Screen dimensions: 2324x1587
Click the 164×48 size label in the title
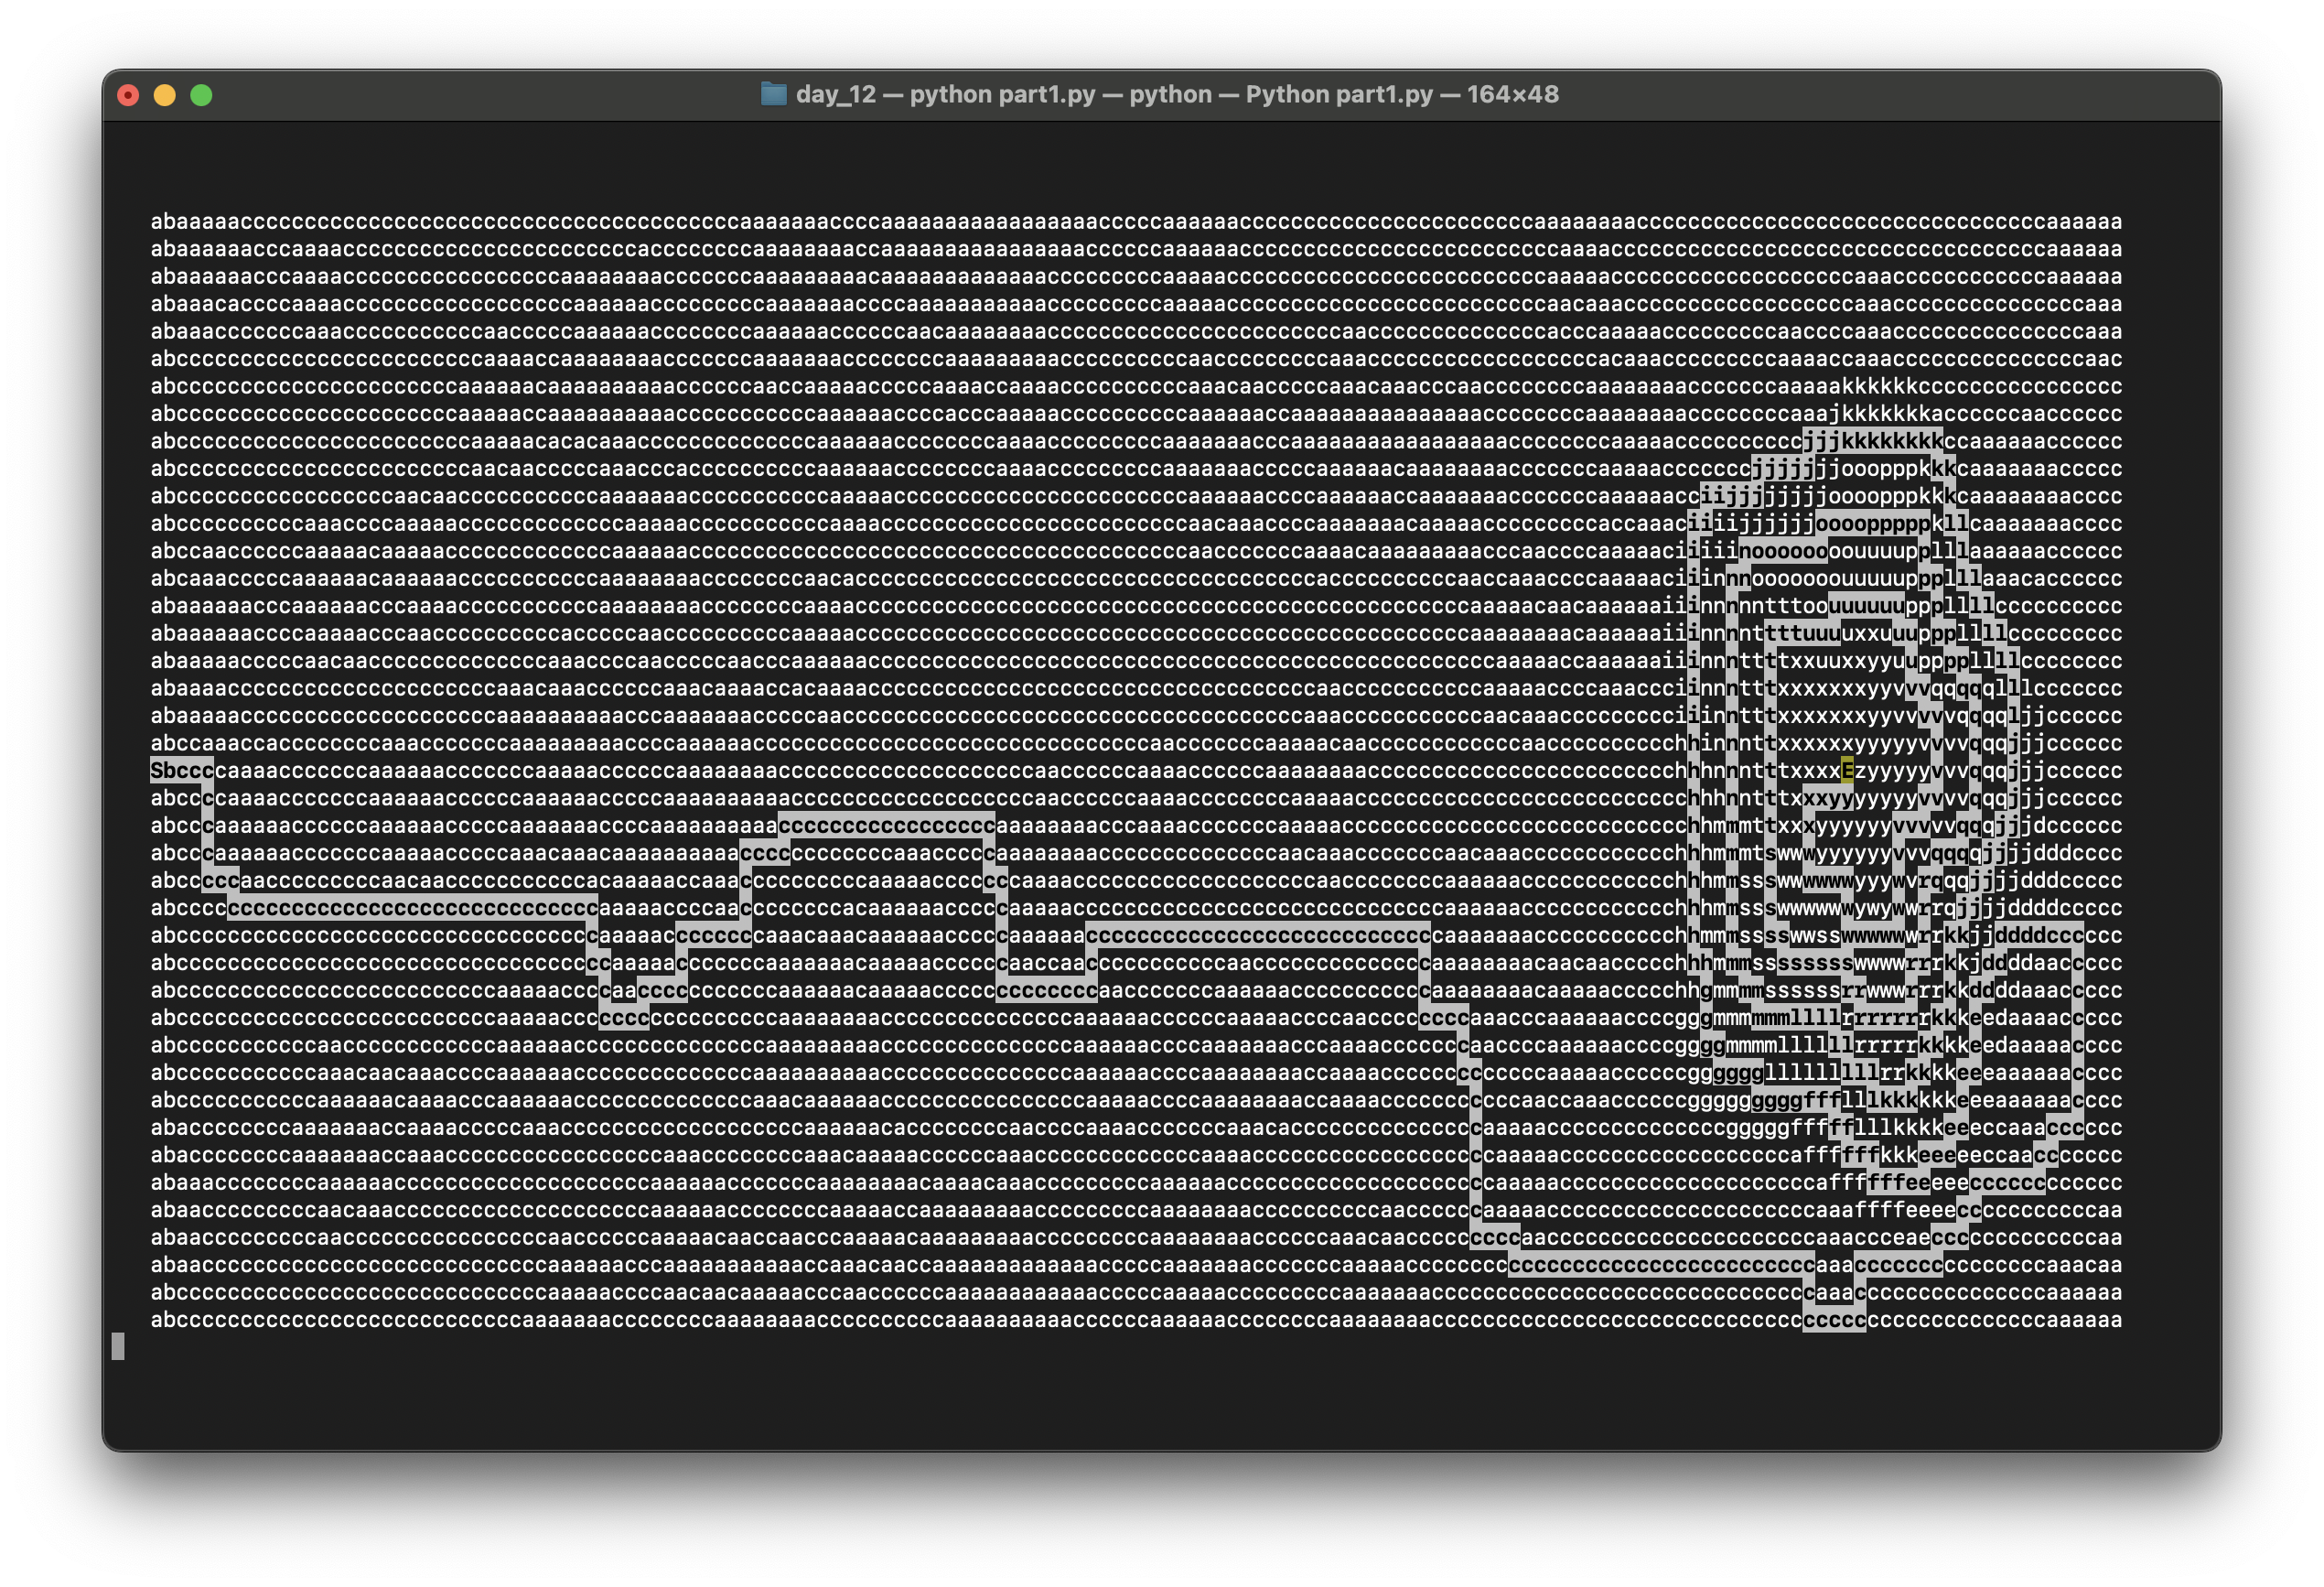(x=1512, y=95)
